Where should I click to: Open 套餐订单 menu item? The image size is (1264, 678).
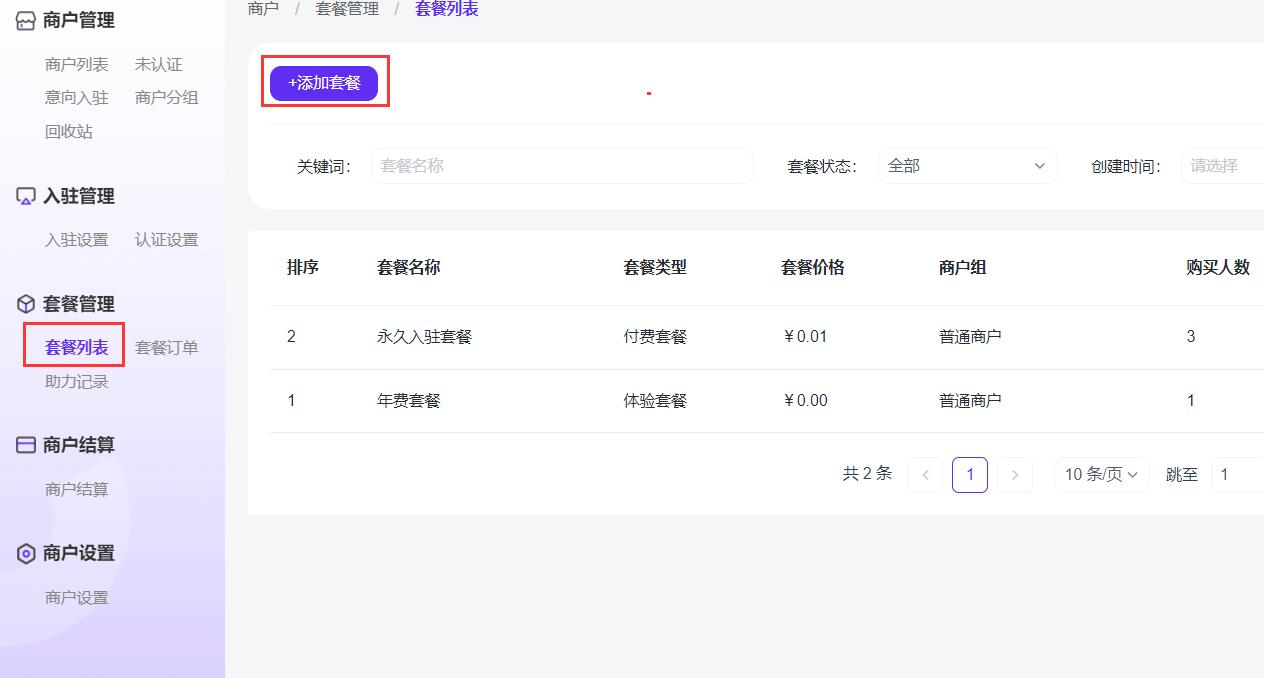[167, 348]
